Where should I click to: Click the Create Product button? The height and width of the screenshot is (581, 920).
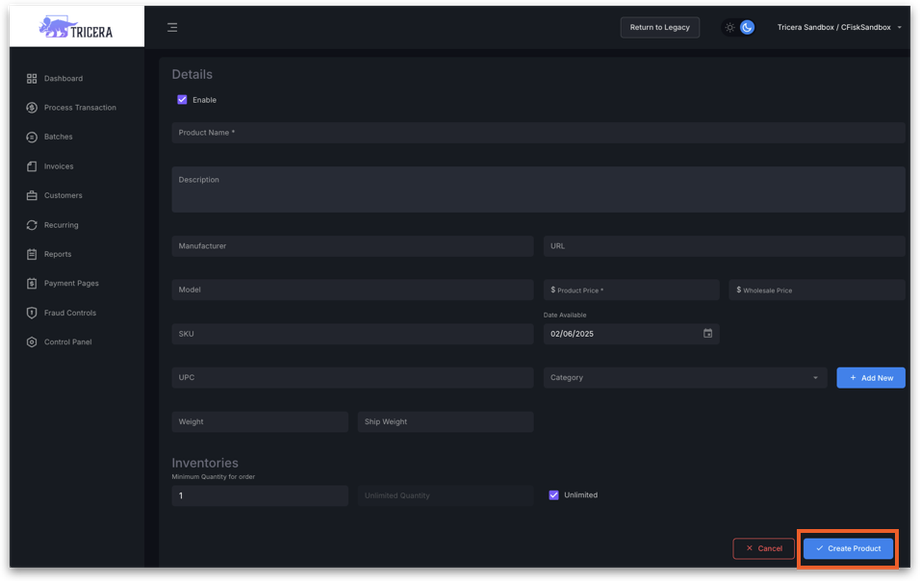pyautogui.click(x=848, y=548)
